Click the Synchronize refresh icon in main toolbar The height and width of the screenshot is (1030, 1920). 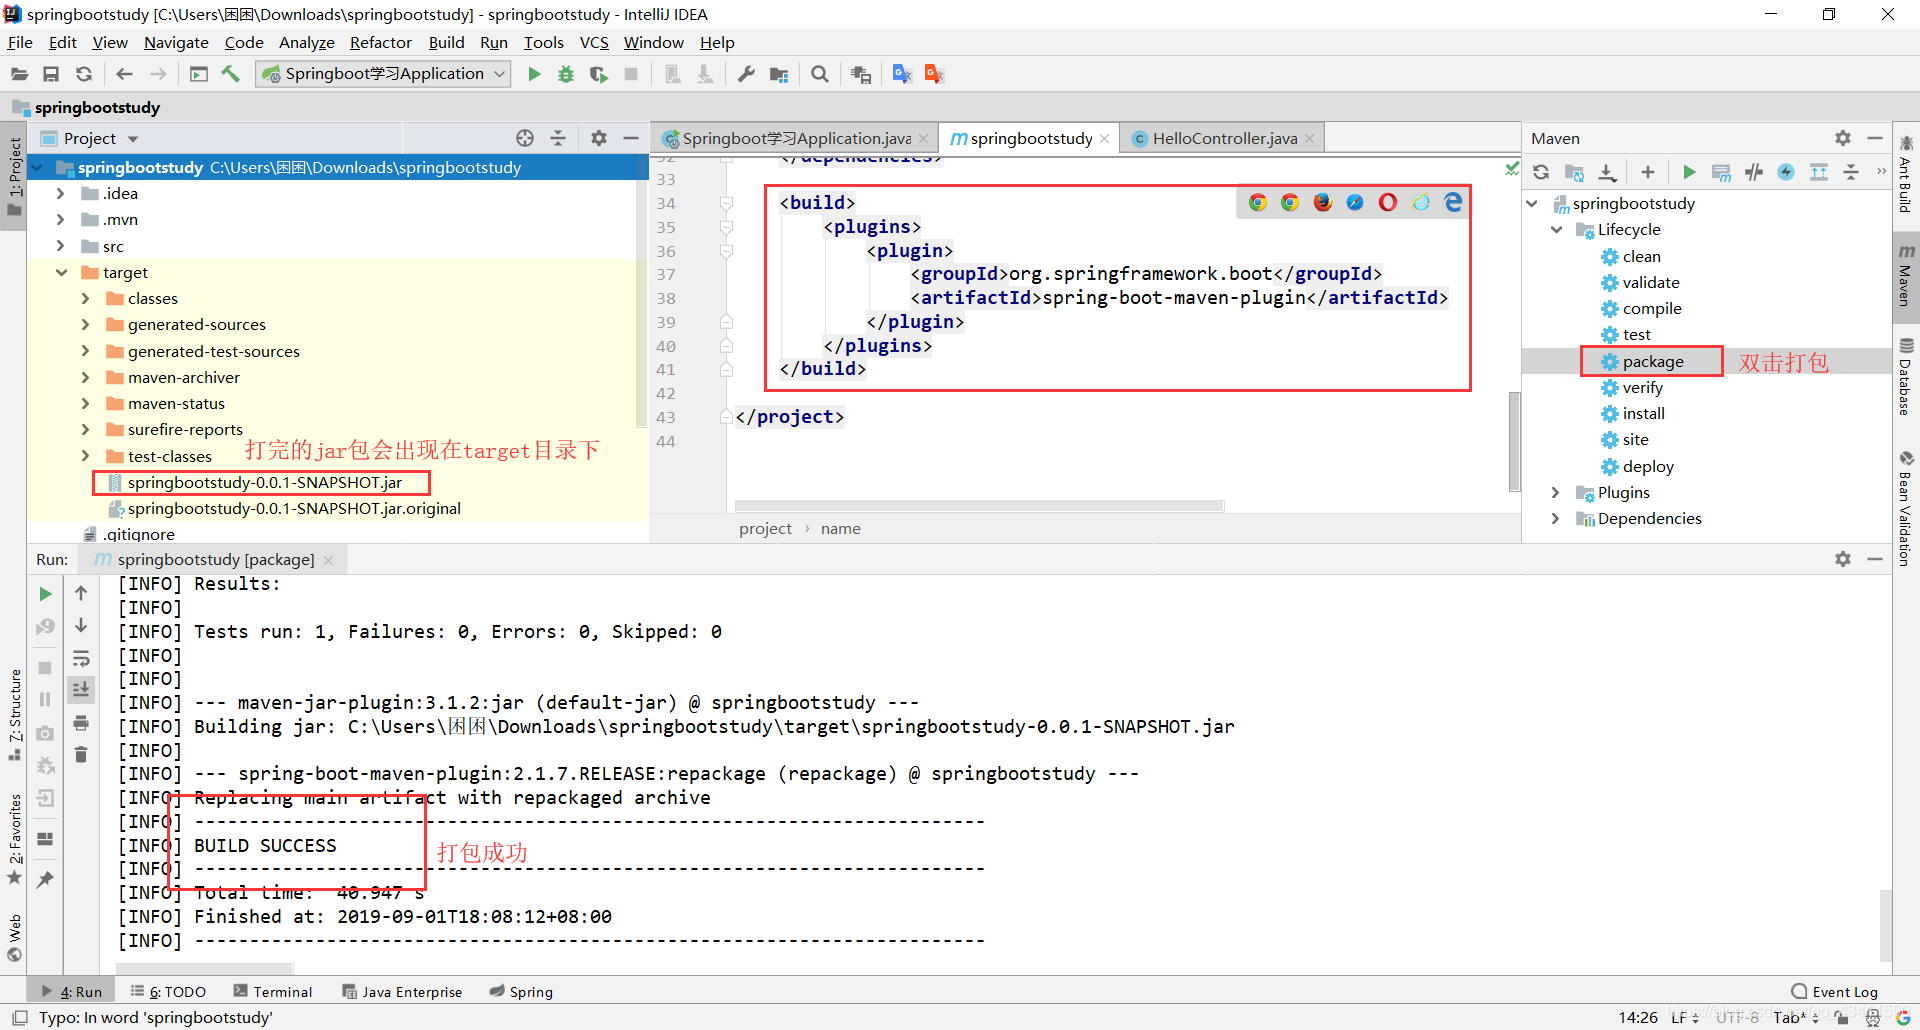[x=84, y=74]
